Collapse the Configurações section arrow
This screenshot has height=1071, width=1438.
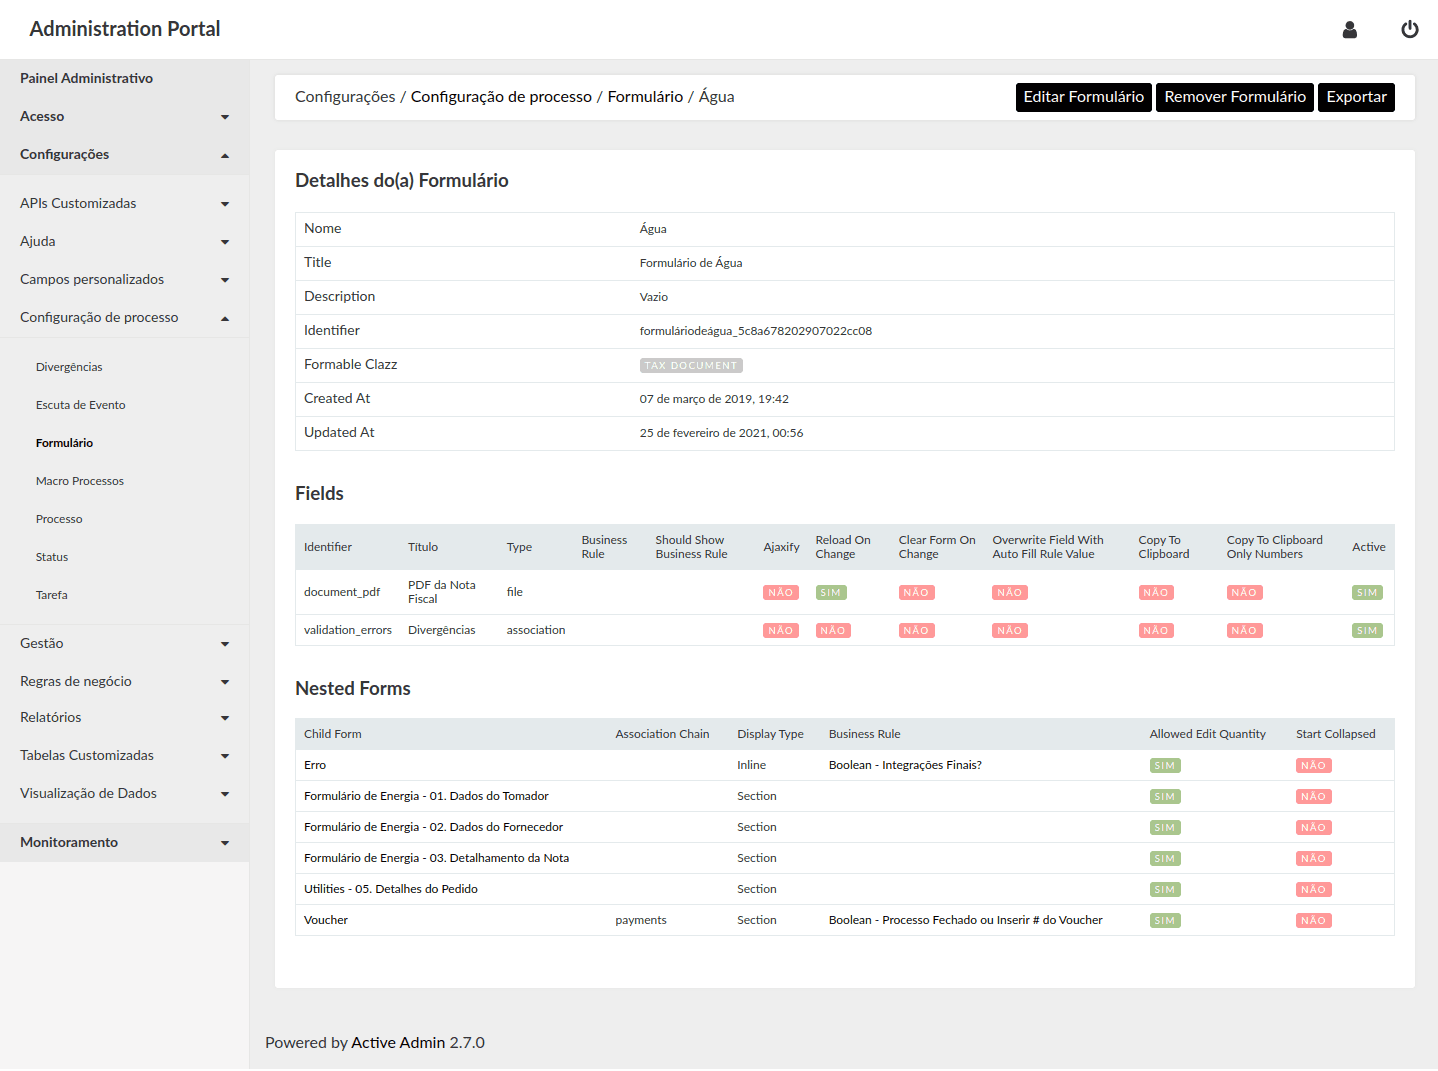coord(225,155)
